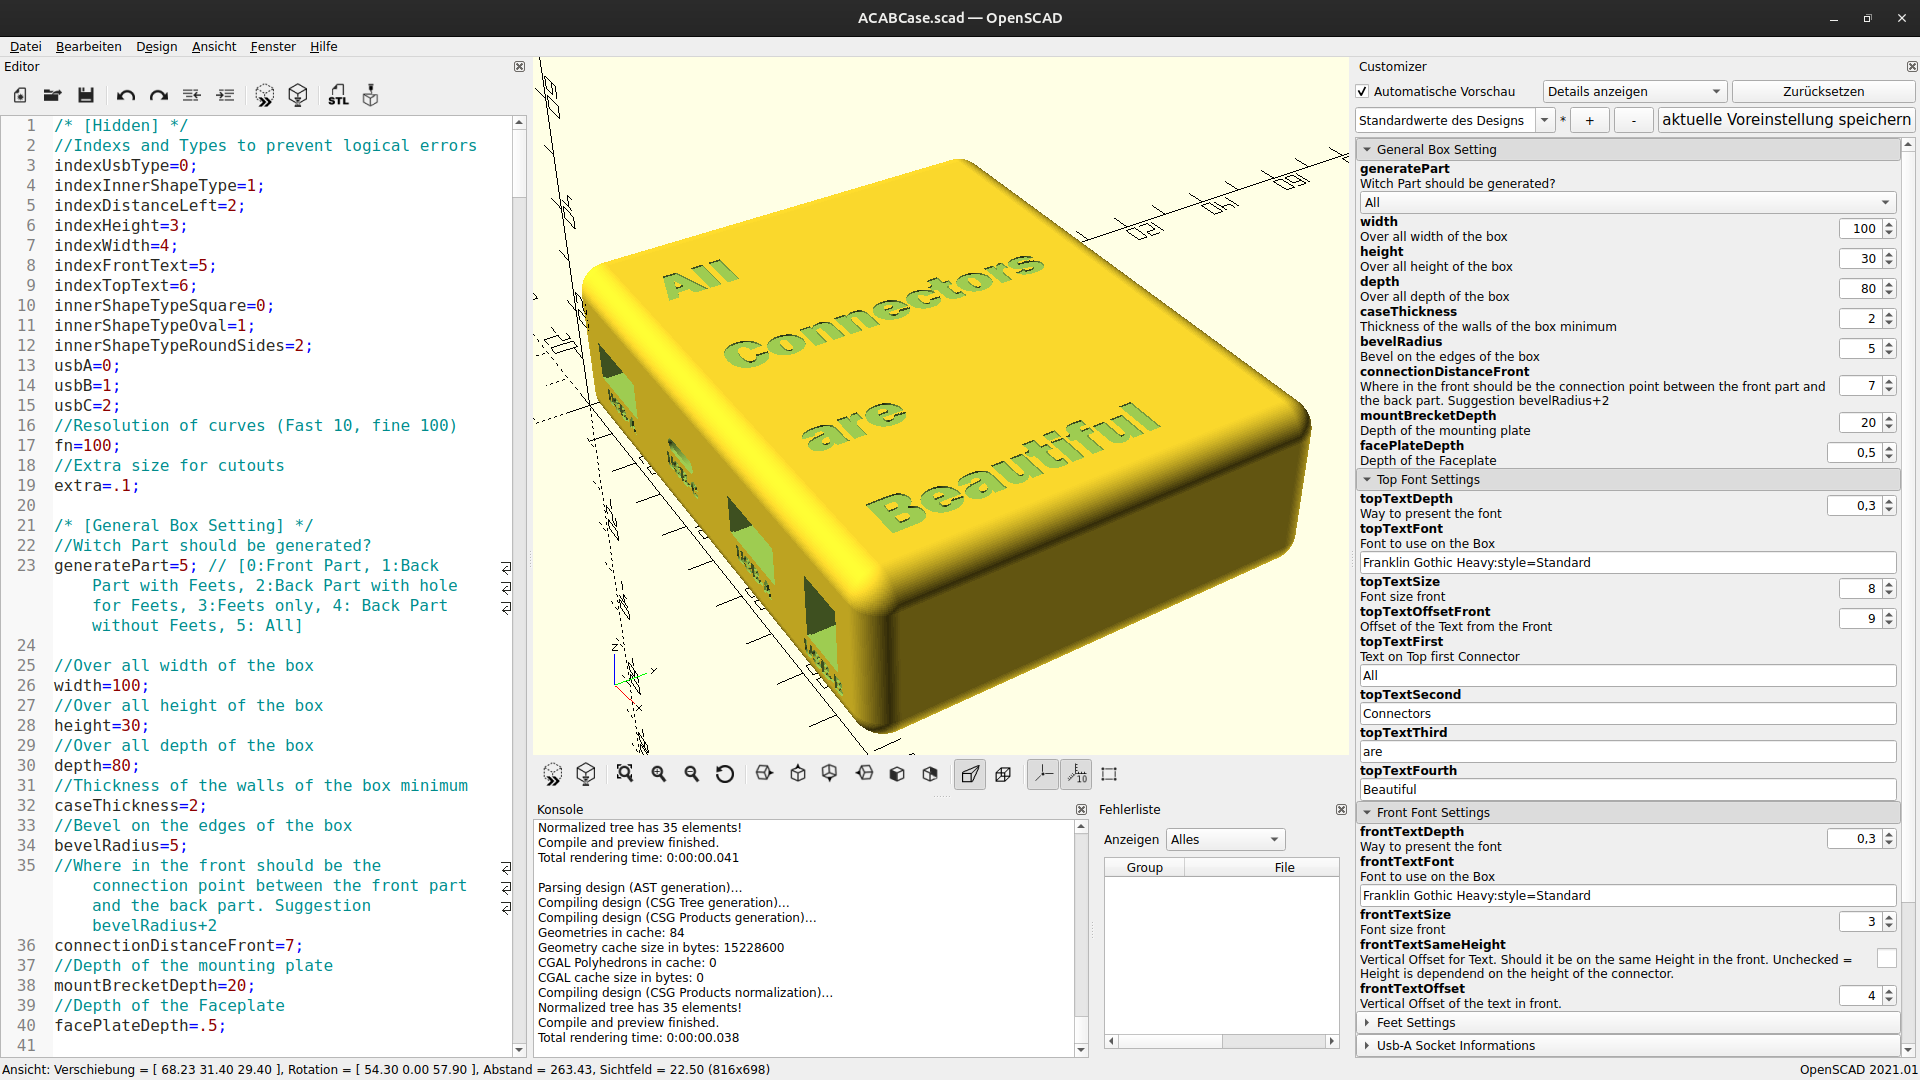
Task: Click editor toolbar Render icon
Action: click(298, 95)
